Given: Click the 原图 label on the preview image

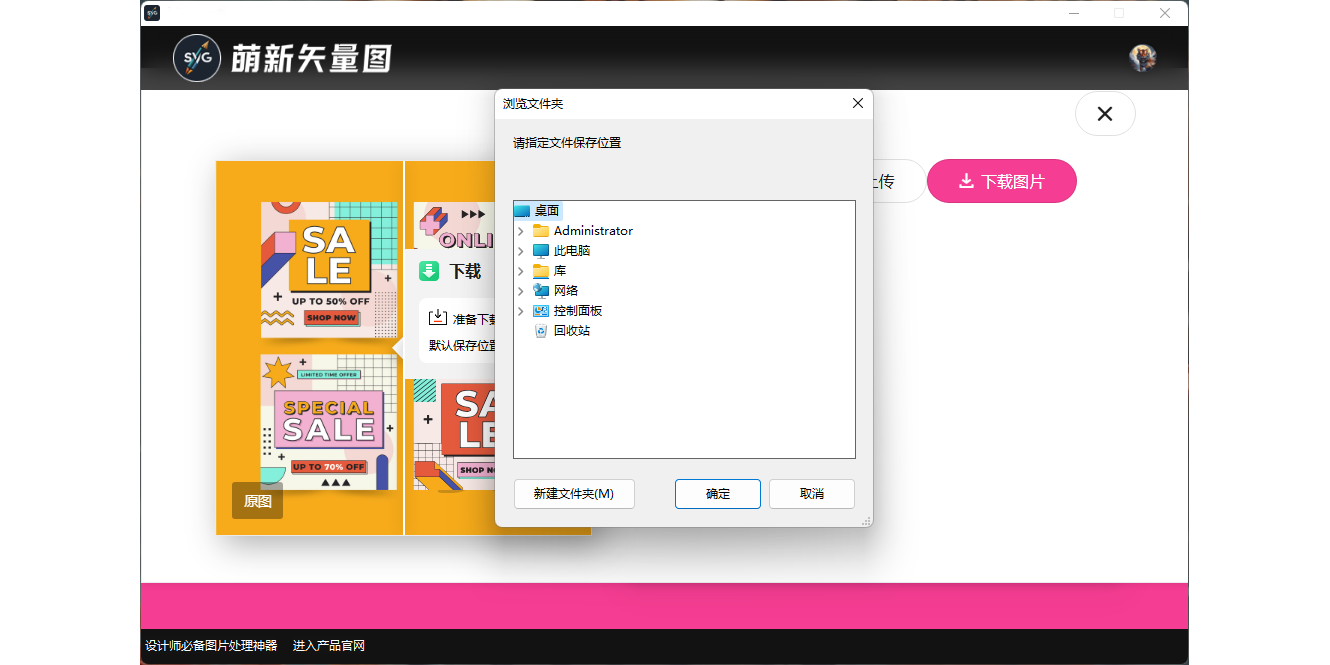Looking at the screenshot, I should click(x=257, y=501).
